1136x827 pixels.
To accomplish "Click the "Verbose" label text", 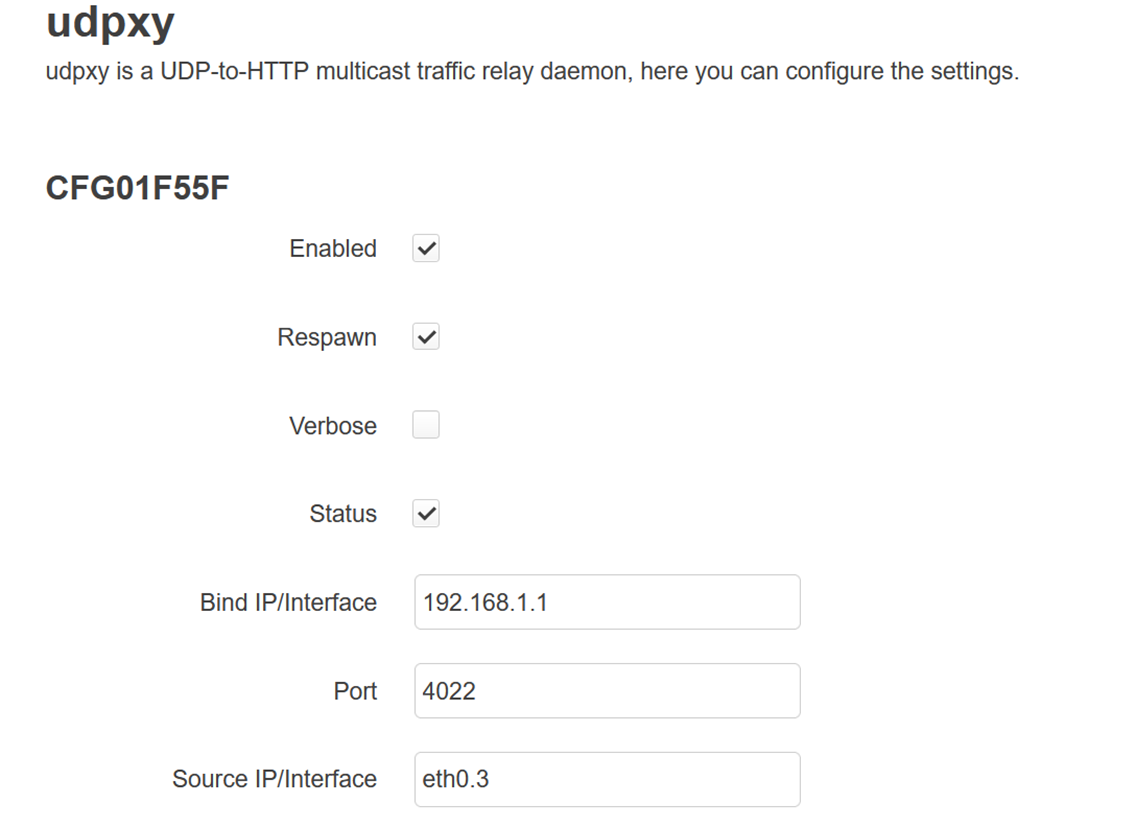I will click(x=333, y=426).
